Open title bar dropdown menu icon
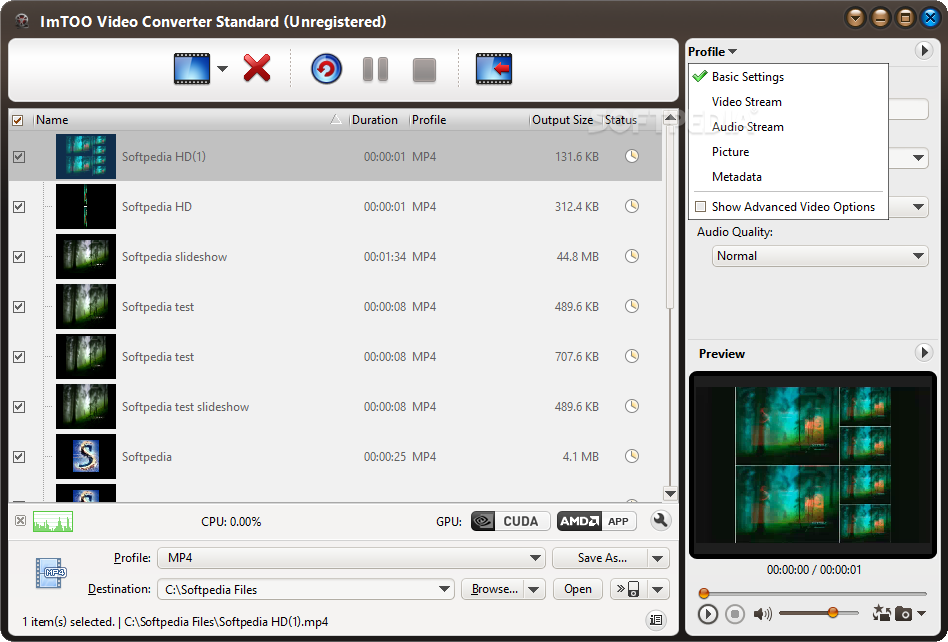Screen dimensions: 948x642 [x=855, y=18]
